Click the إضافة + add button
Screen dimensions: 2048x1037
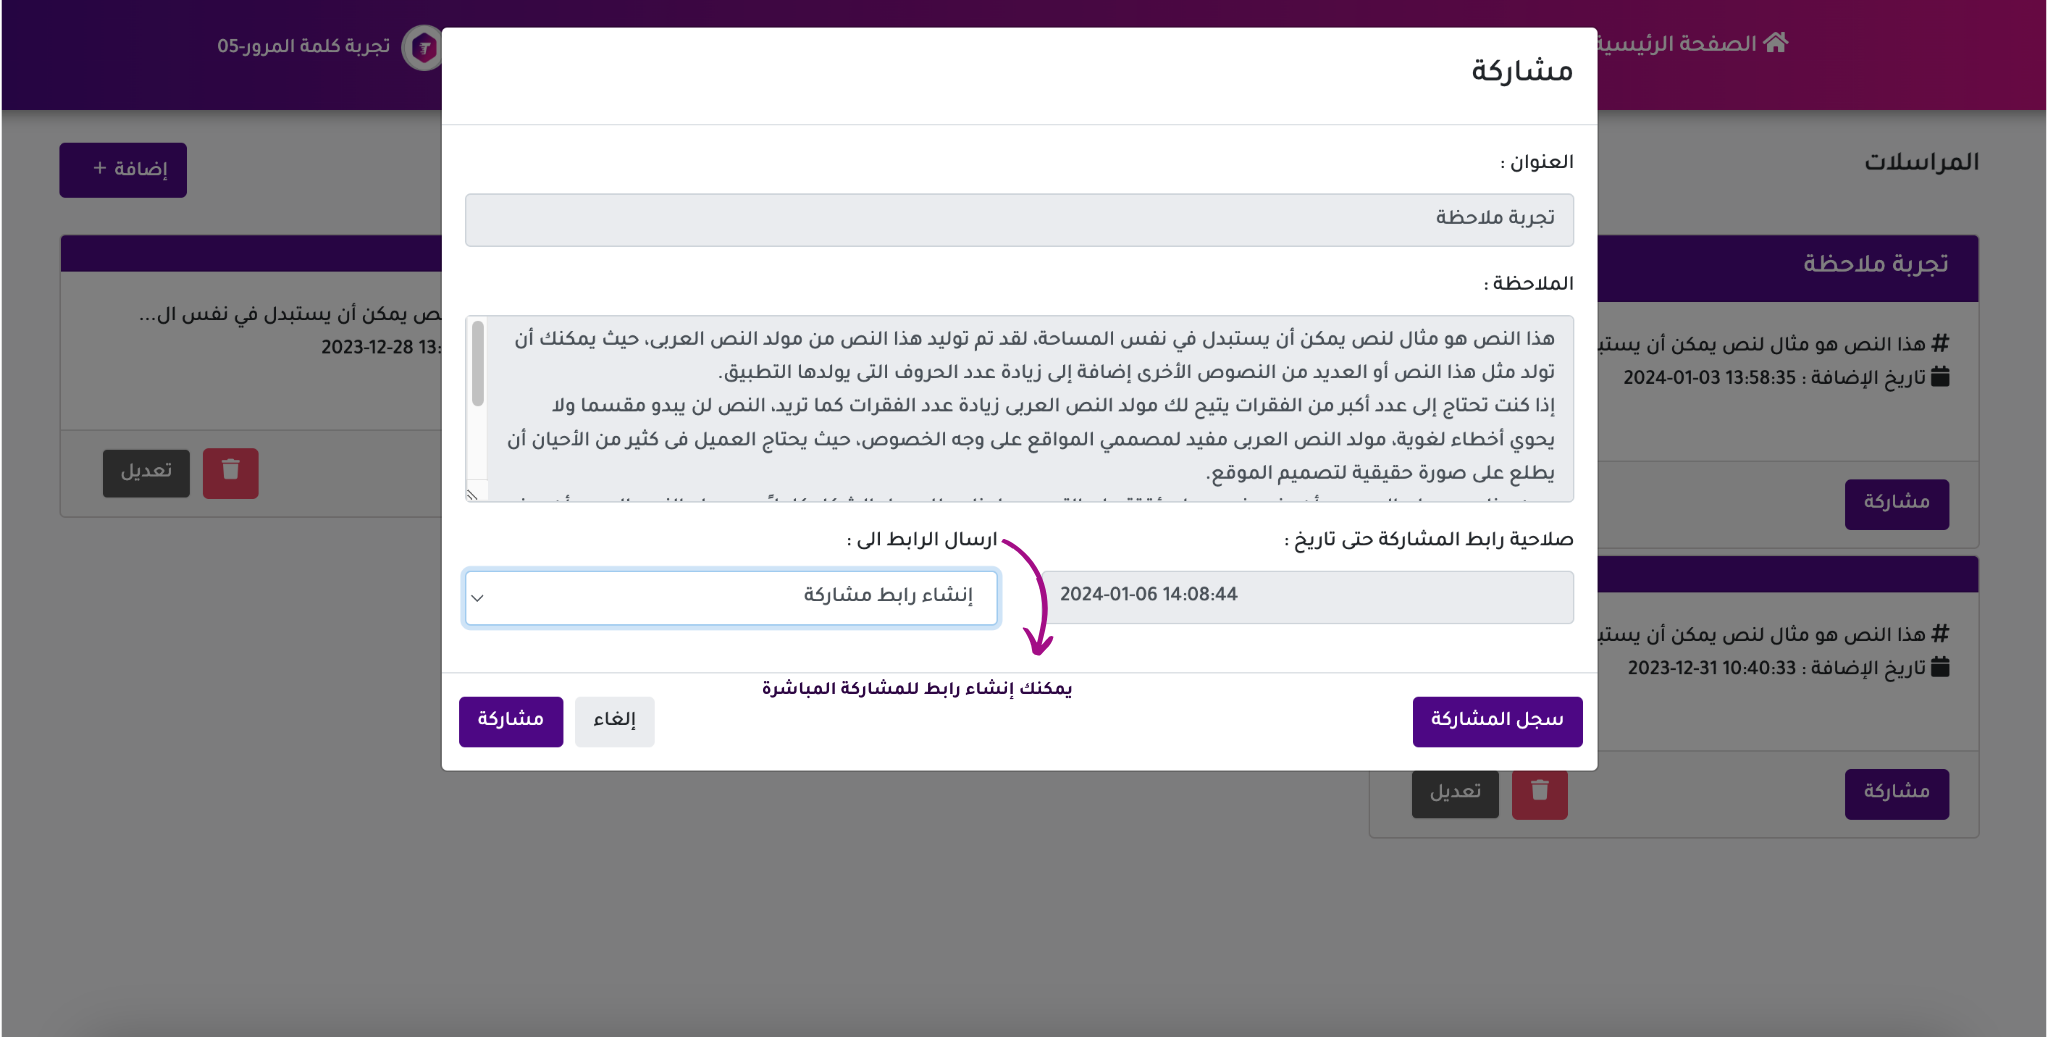tap(123, 170)
